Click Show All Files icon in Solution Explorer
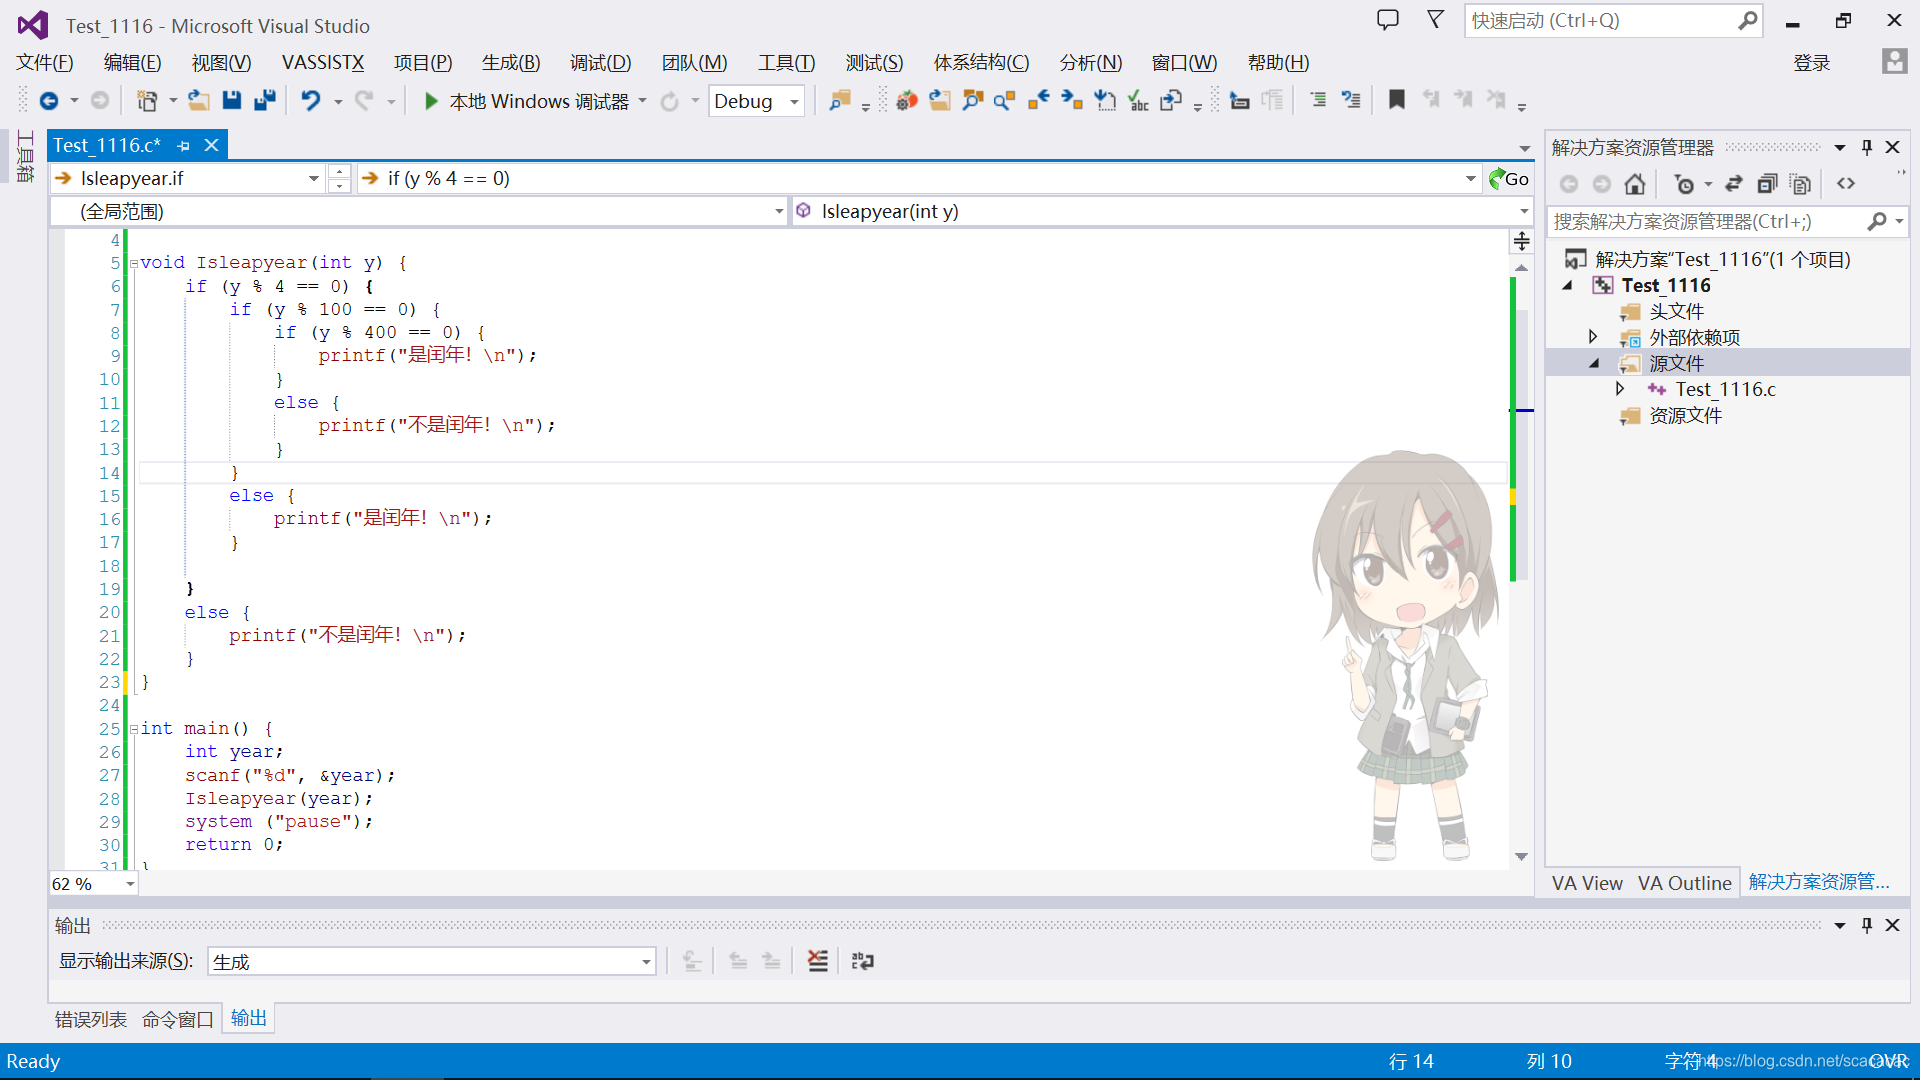Image resolution: width=1920 pixels, height=1080 pixels. coord(1800,184)
